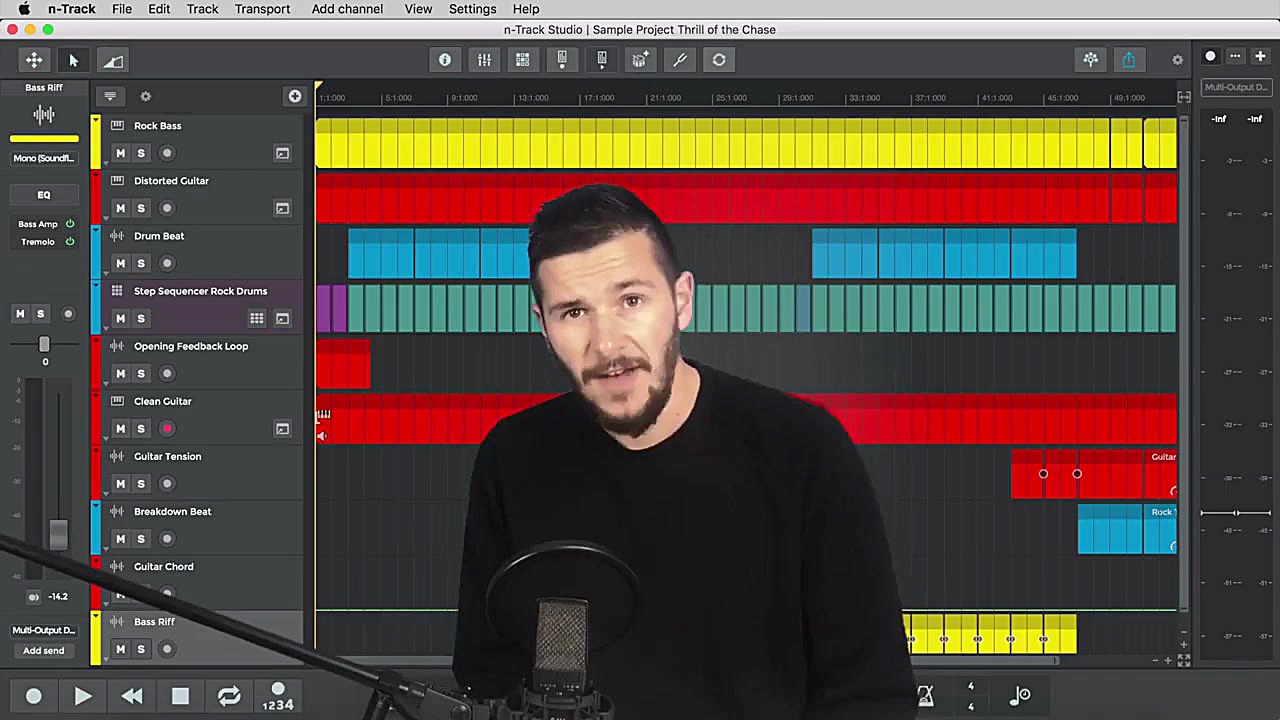Screen dimensions: 1280x720
Task: Click the count-in 1234 transport button
Action: (278, 697)
